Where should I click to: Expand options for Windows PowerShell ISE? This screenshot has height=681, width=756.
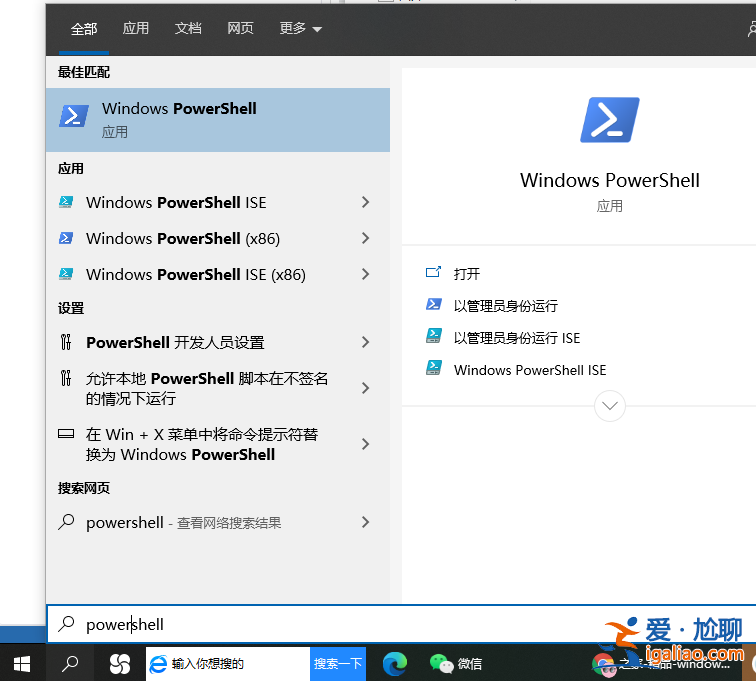pyautogui.click(x=365, y=202)
